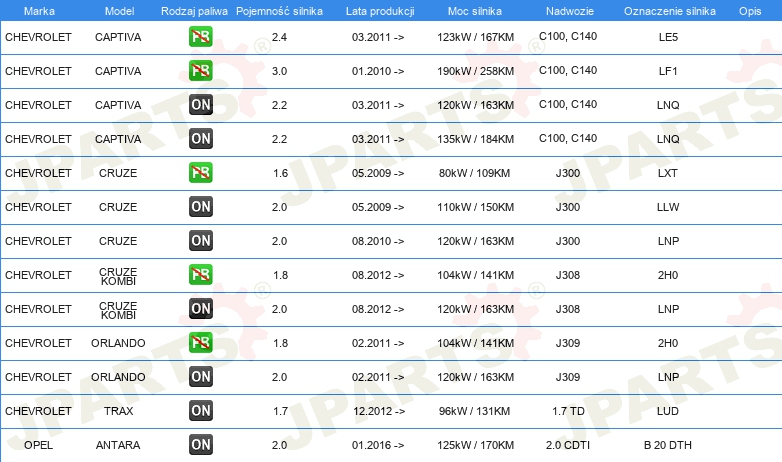
Task: Select the ANTARA model cell
Action: [118, 445]
